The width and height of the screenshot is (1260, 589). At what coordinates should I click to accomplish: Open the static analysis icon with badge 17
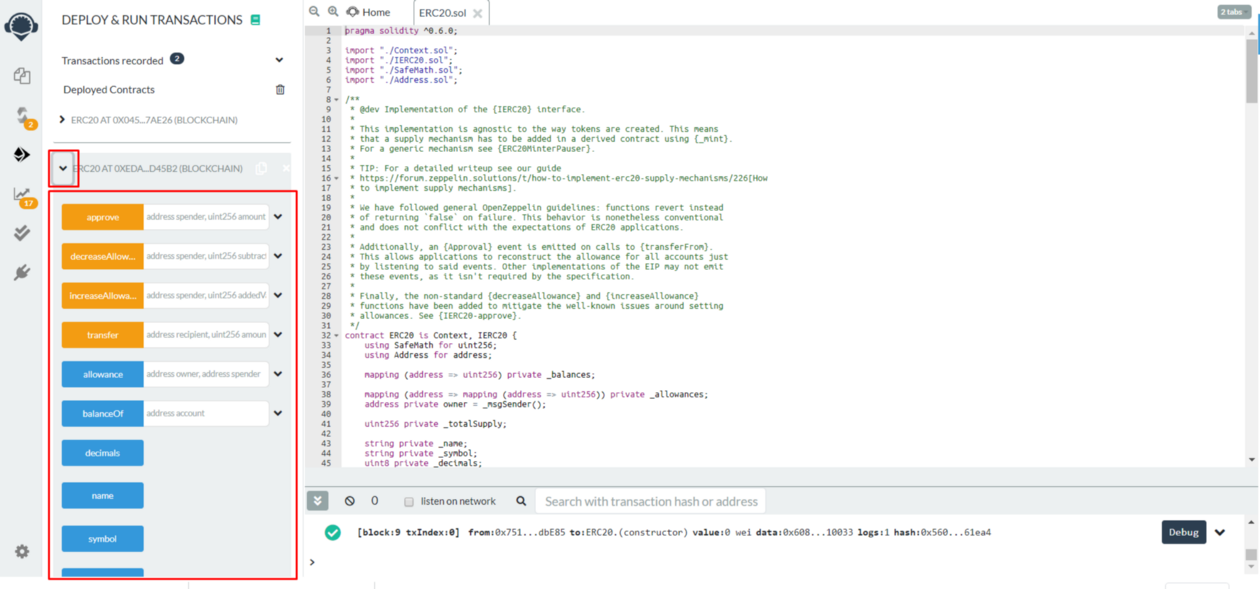pos(22,195)
